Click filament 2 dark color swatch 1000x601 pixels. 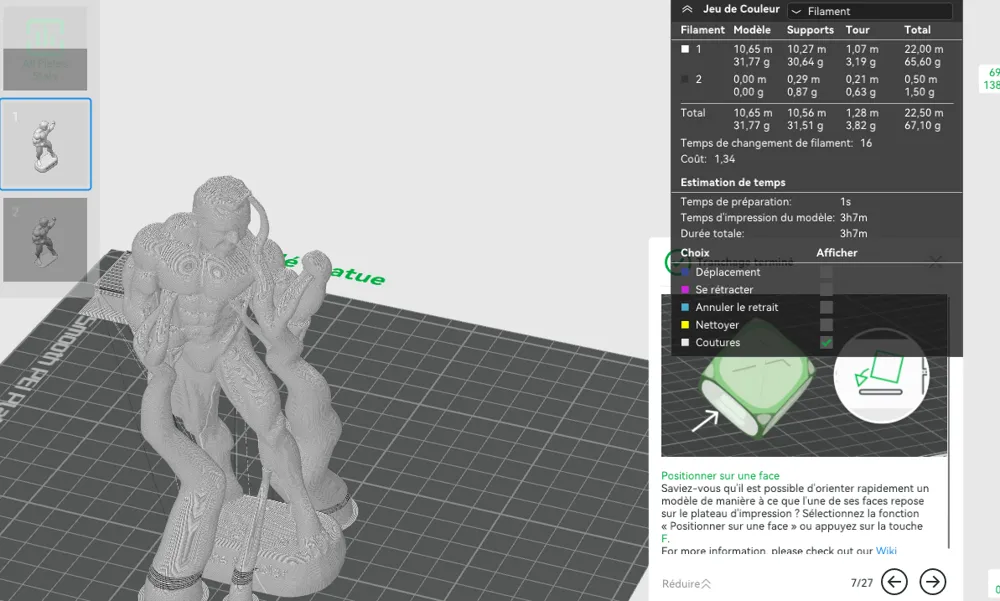pyautogui.click(x=685, y=79)
